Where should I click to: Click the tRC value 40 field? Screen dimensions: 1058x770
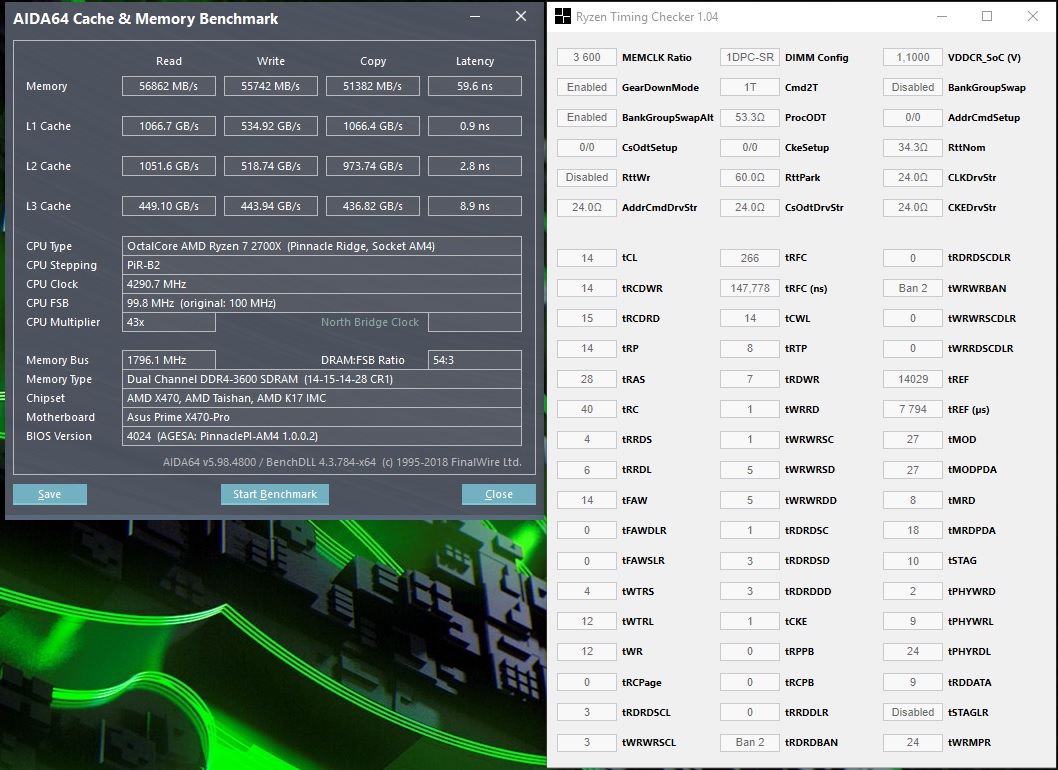click(x=586, y=409)
